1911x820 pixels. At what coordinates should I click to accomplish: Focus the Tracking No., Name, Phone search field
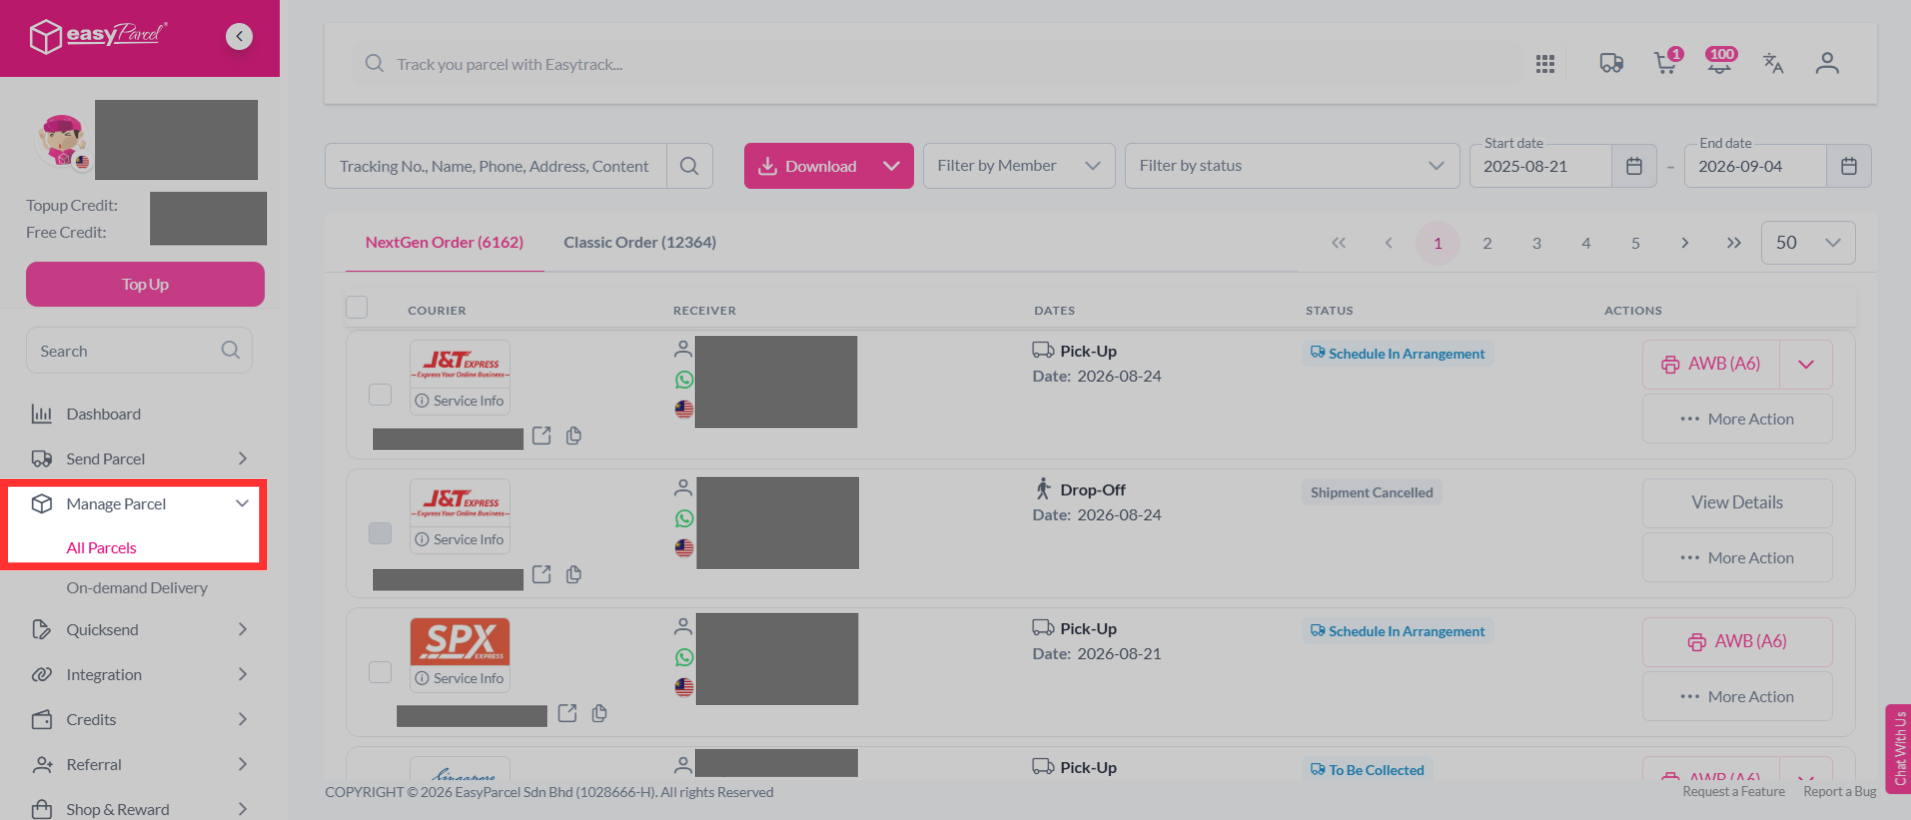pos(495,166)
